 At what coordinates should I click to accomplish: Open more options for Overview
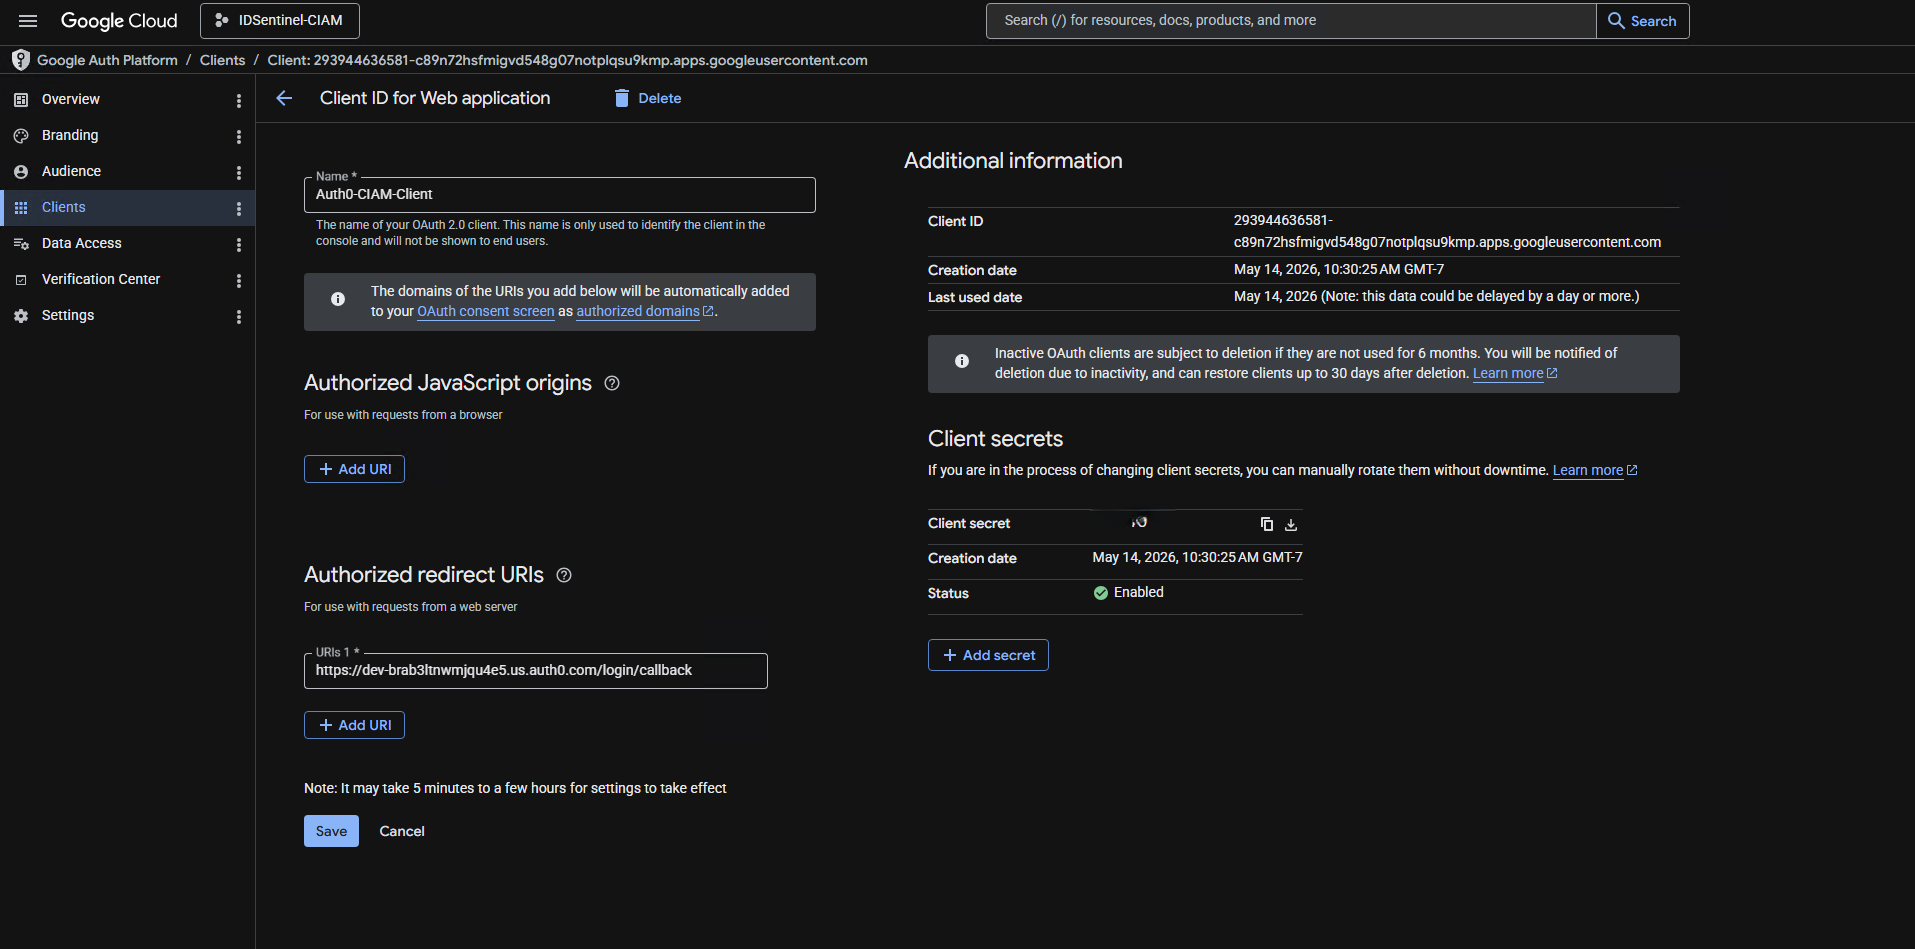238,101
